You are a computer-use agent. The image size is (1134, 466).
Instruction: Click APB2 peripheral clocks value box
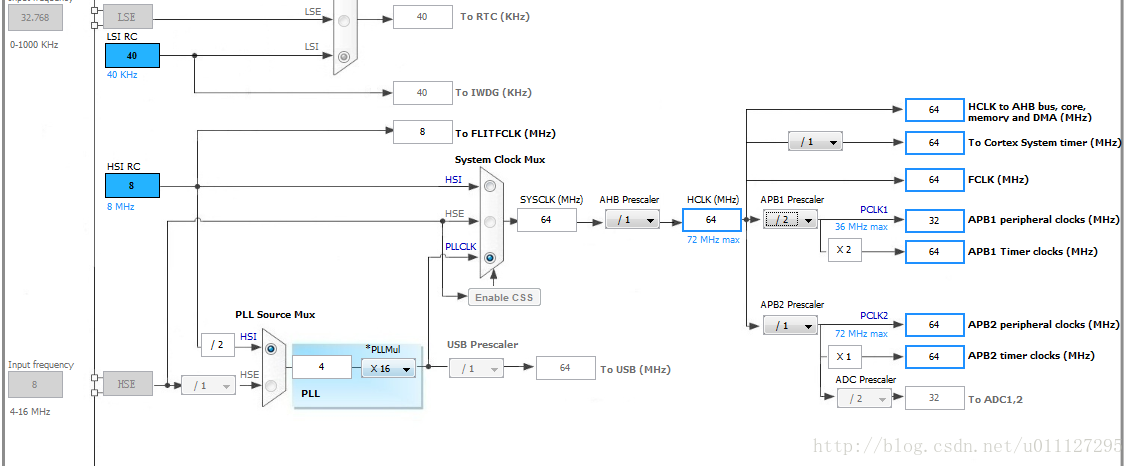pyautogui.click(x=934, y=325)
